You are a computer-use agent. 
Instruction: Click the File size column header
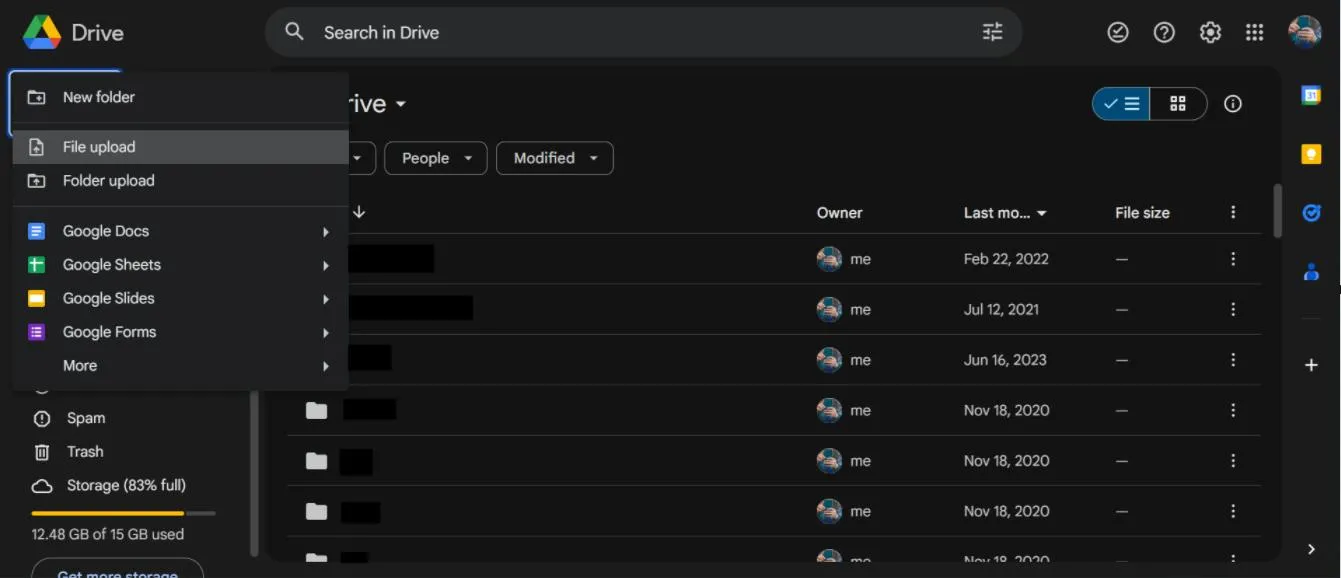pos(1142,212)
